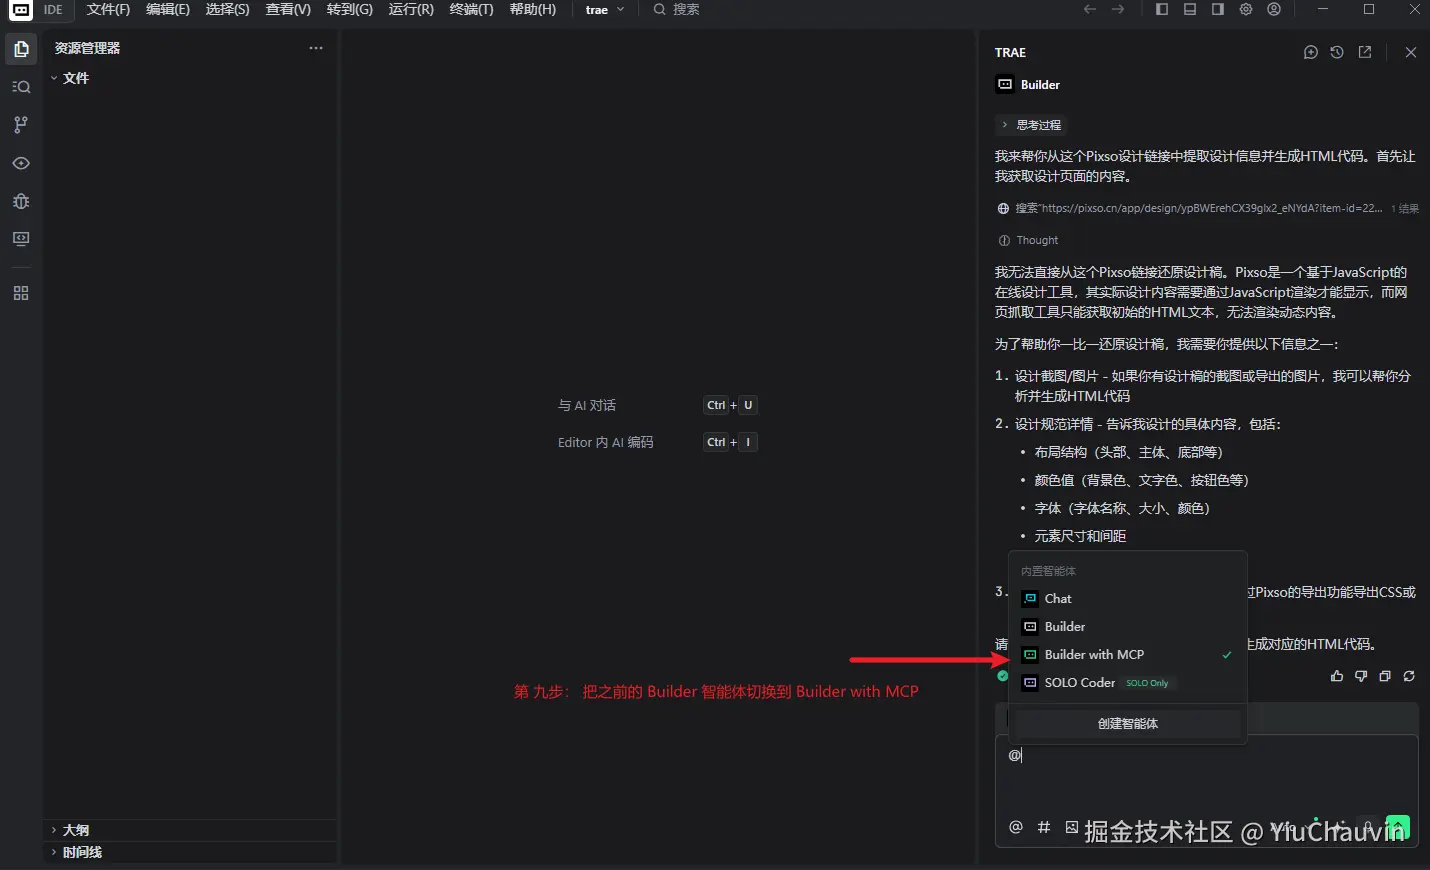Open the Explorer more actions ellipsis
The height and width of the screenshot is (870, 1430).
point(316,48)
